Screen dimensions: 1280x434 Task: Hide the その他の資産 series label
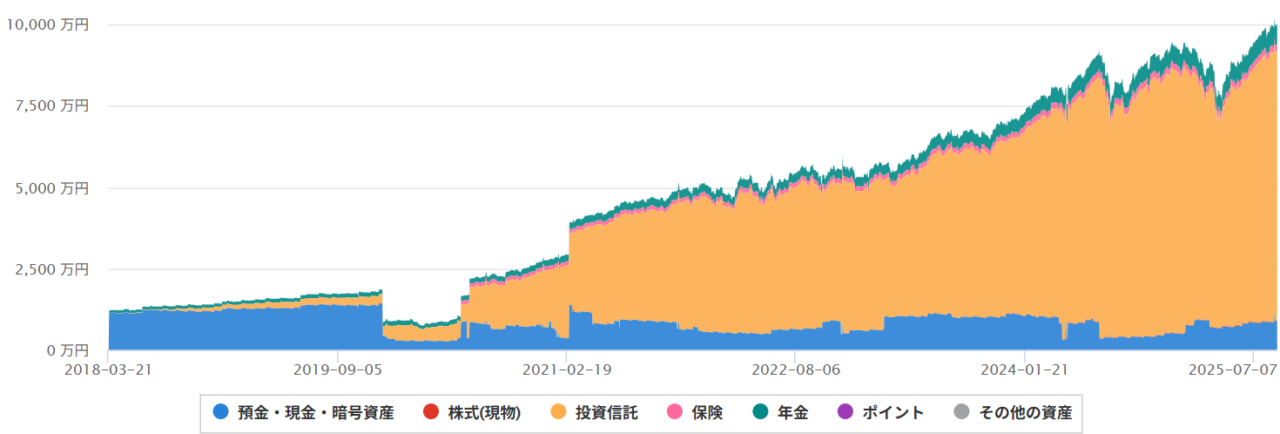click(x=1025, y=412)
